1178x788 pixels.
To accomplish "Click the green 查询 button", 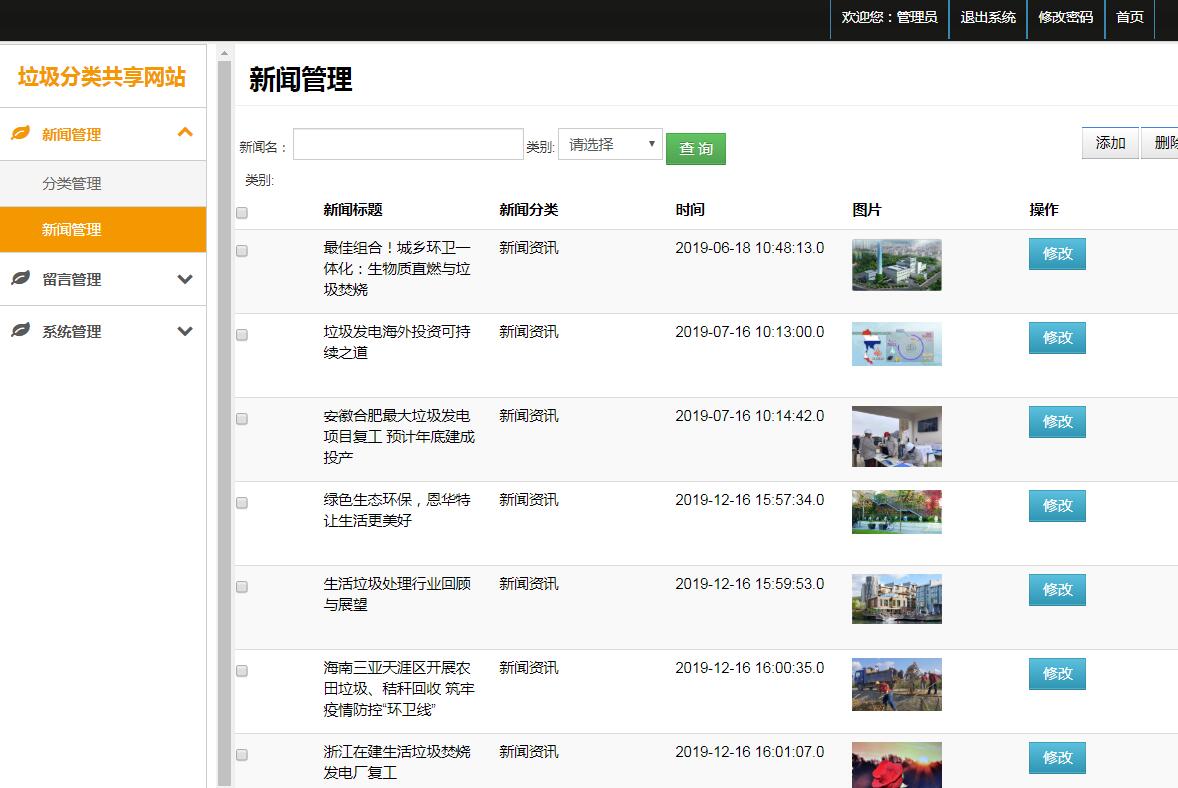I will [696, 149].
